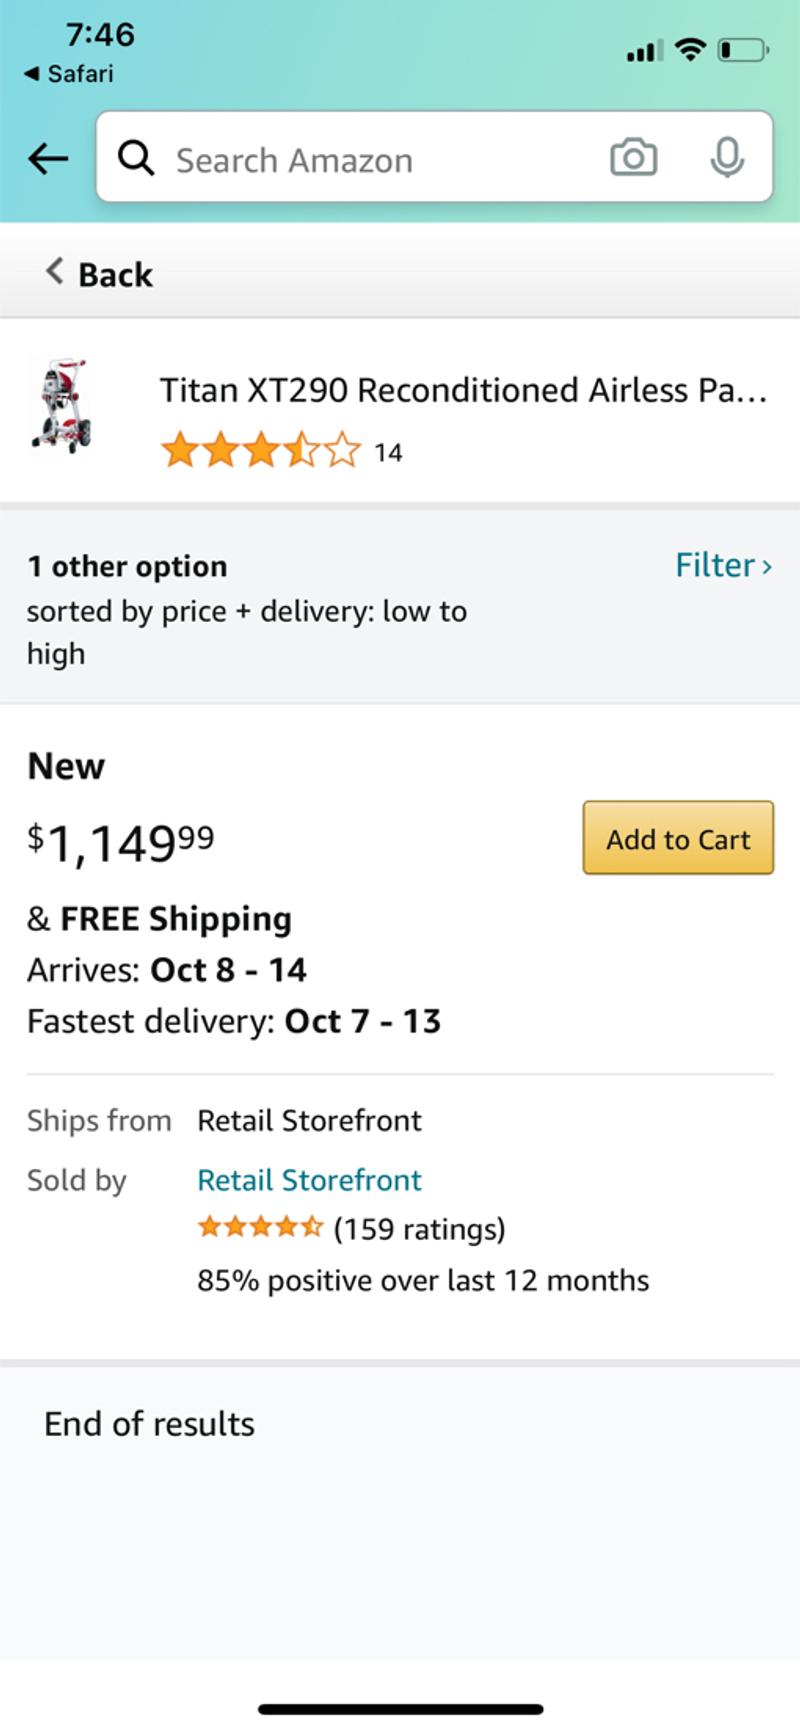Tap the 14 reviews count

click(388, 453)
